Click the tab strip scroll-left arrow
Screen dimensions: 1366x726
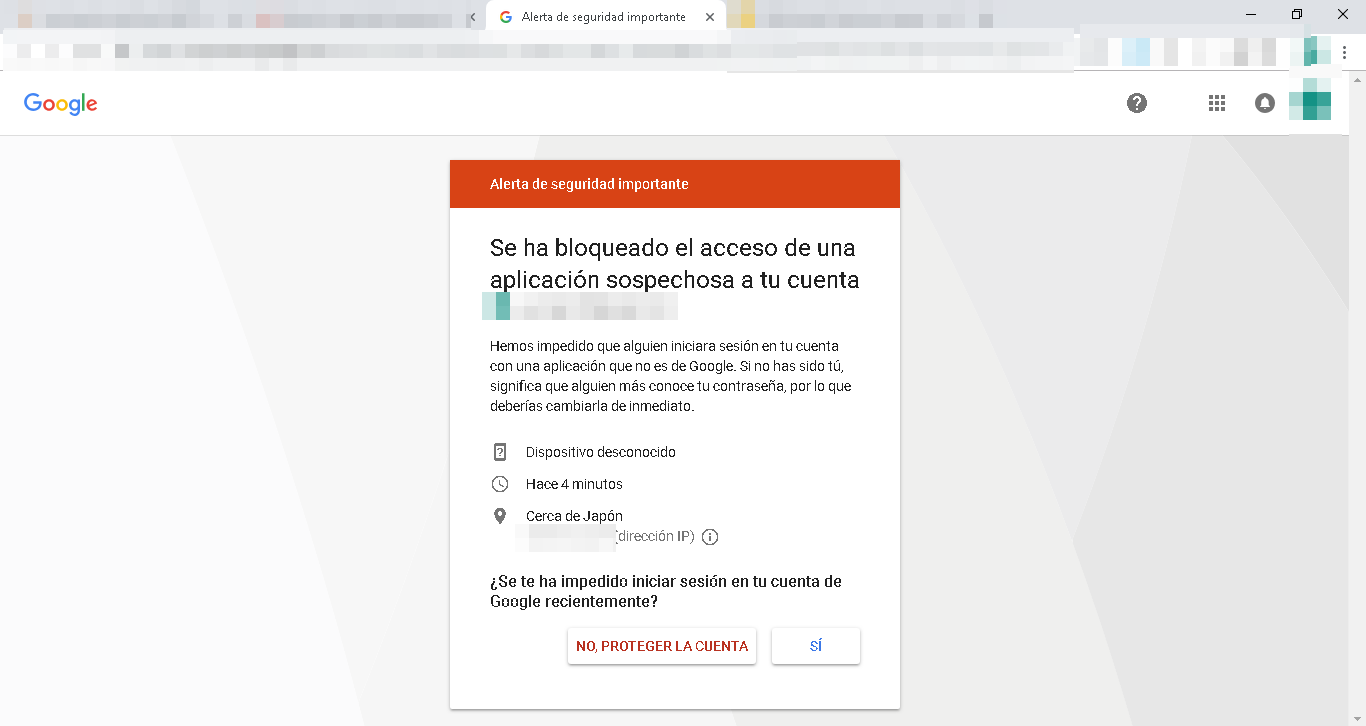pyautogui.click(x=472, y=17)
